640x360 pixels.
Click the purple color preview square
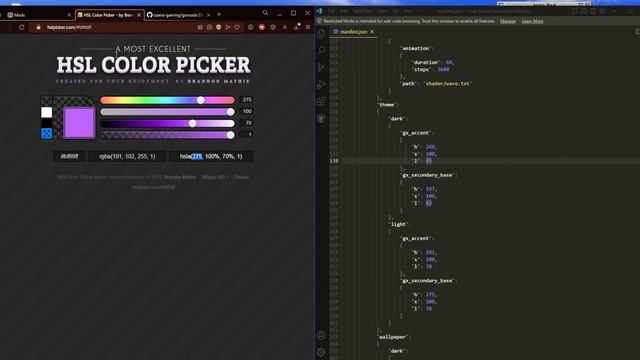click(x=79, y=123)
